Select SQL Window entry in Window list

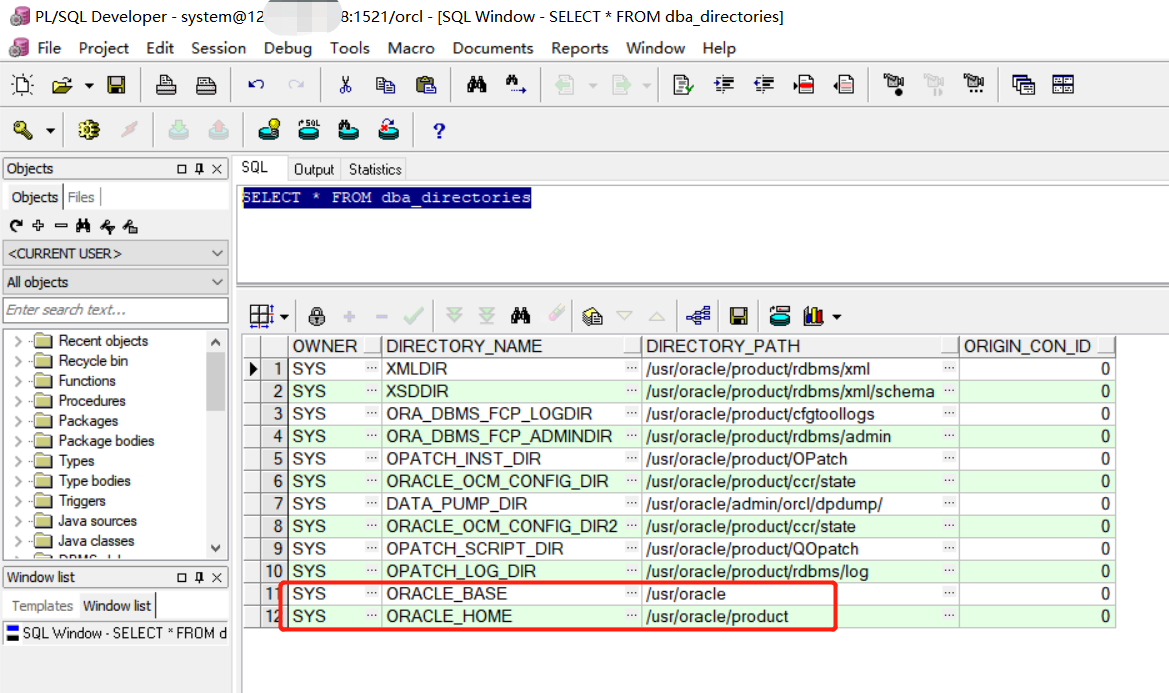[x=116, y=633]
